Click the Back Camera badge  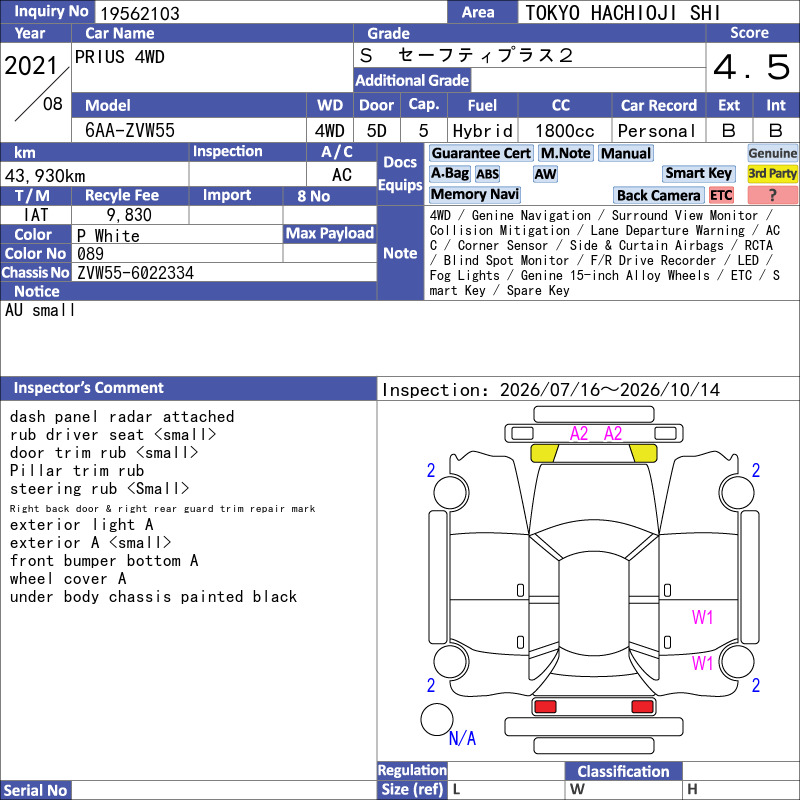click(659, 195)
